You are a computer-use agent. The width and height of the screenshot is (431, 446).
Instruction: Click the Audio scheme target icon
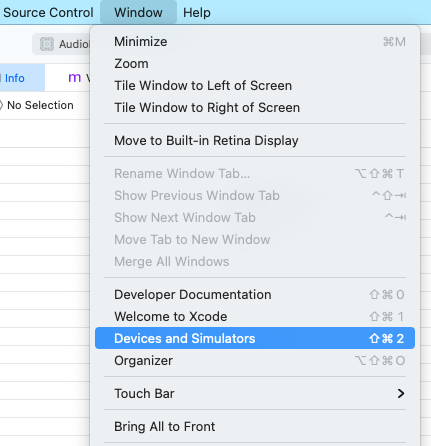(x=47, y=44)
